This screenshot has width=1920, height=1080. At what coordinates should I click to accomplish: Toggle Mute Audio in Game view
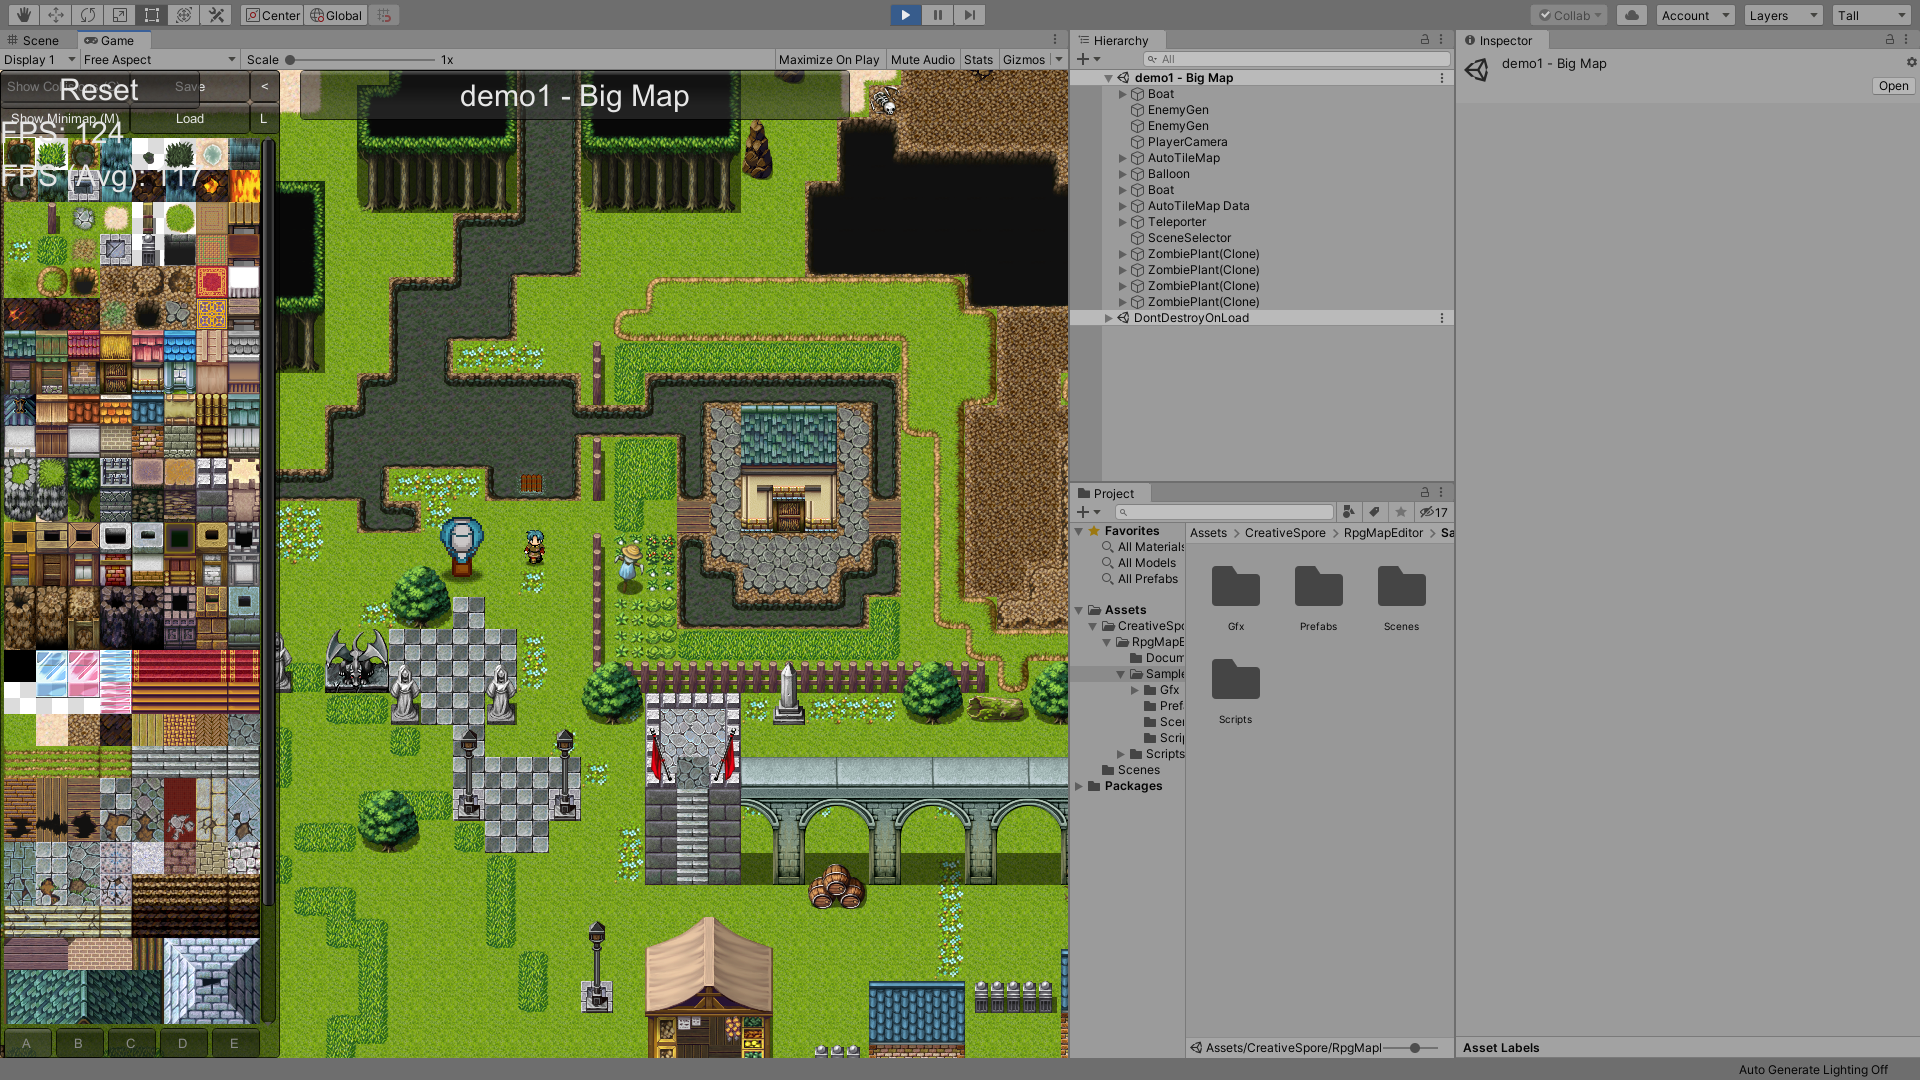pos(922,59)
